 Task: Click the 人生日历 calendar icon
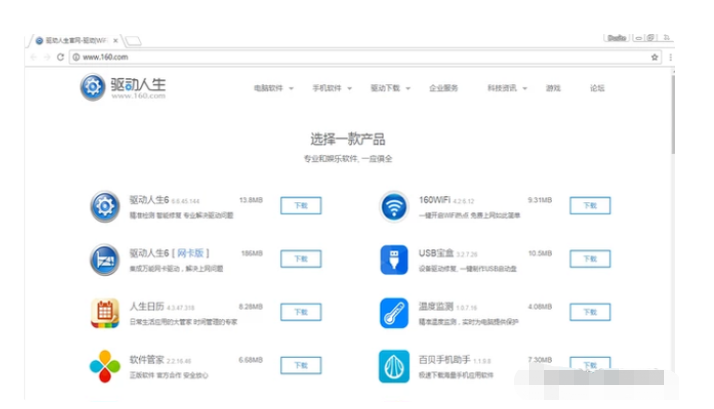[x=104, y=313]
